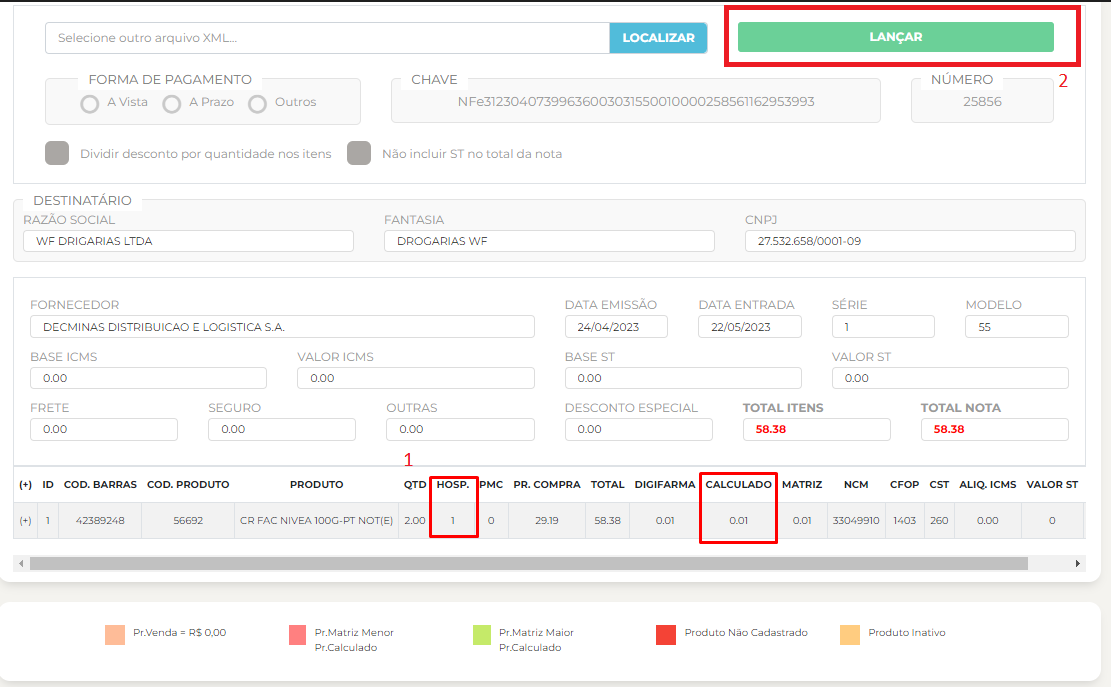Screen dimensions: 1111x687
Task: Click the Frete field
Action: click(x=103, y=429)
